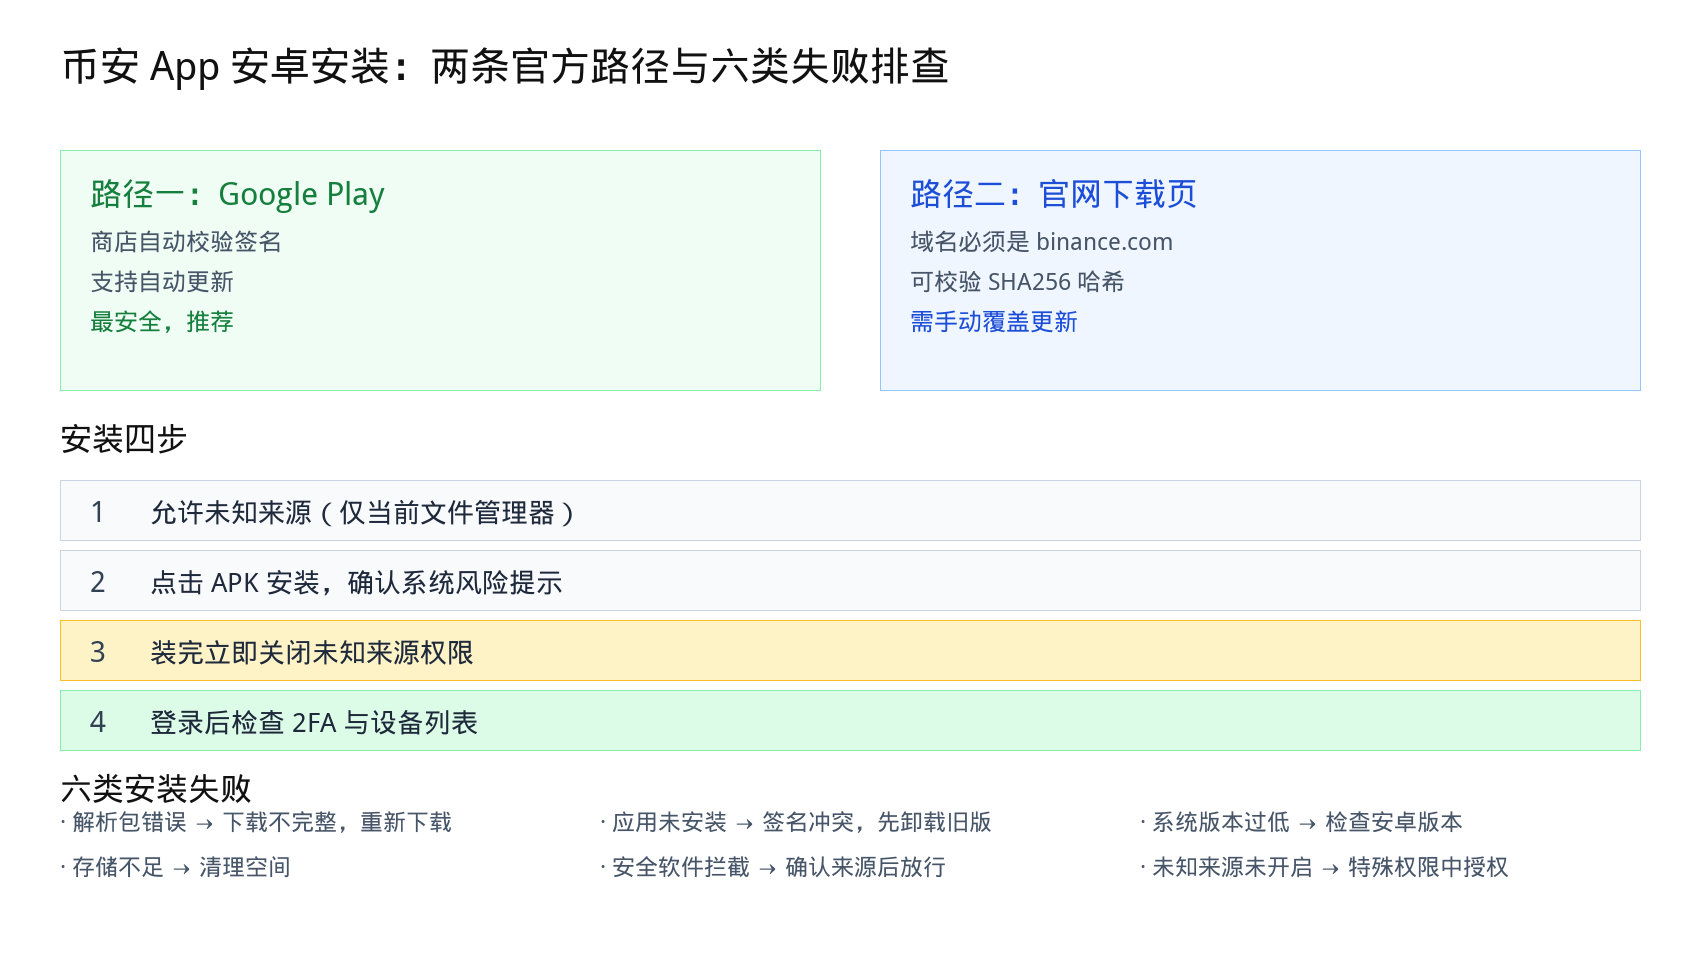
Task: Click the '存储不足 → 清理空间' item
Action: tap(176, 867)
